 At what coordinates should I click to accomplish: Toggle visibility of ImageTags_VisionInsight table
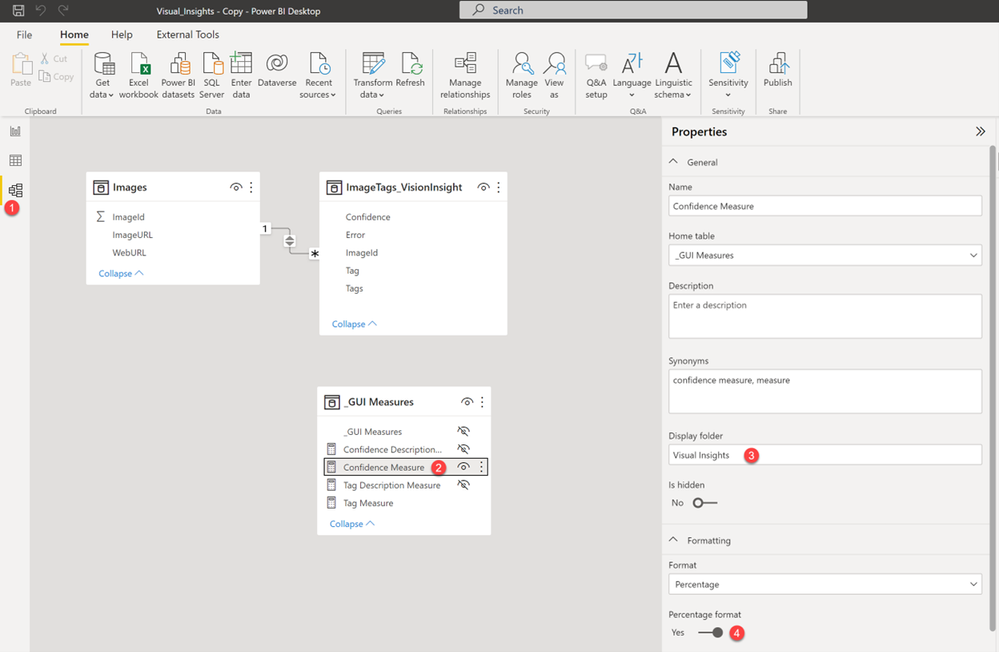pyautogui.click(x=484, y=187)
